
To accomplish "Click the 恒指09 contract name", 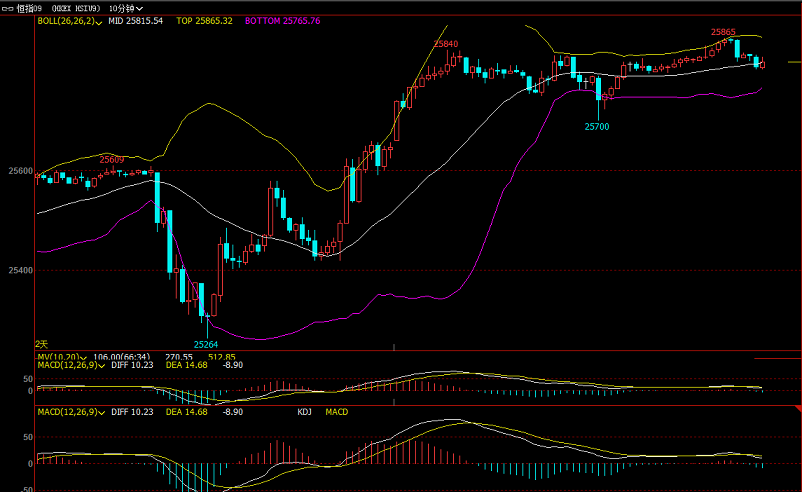I will (29, 9).
